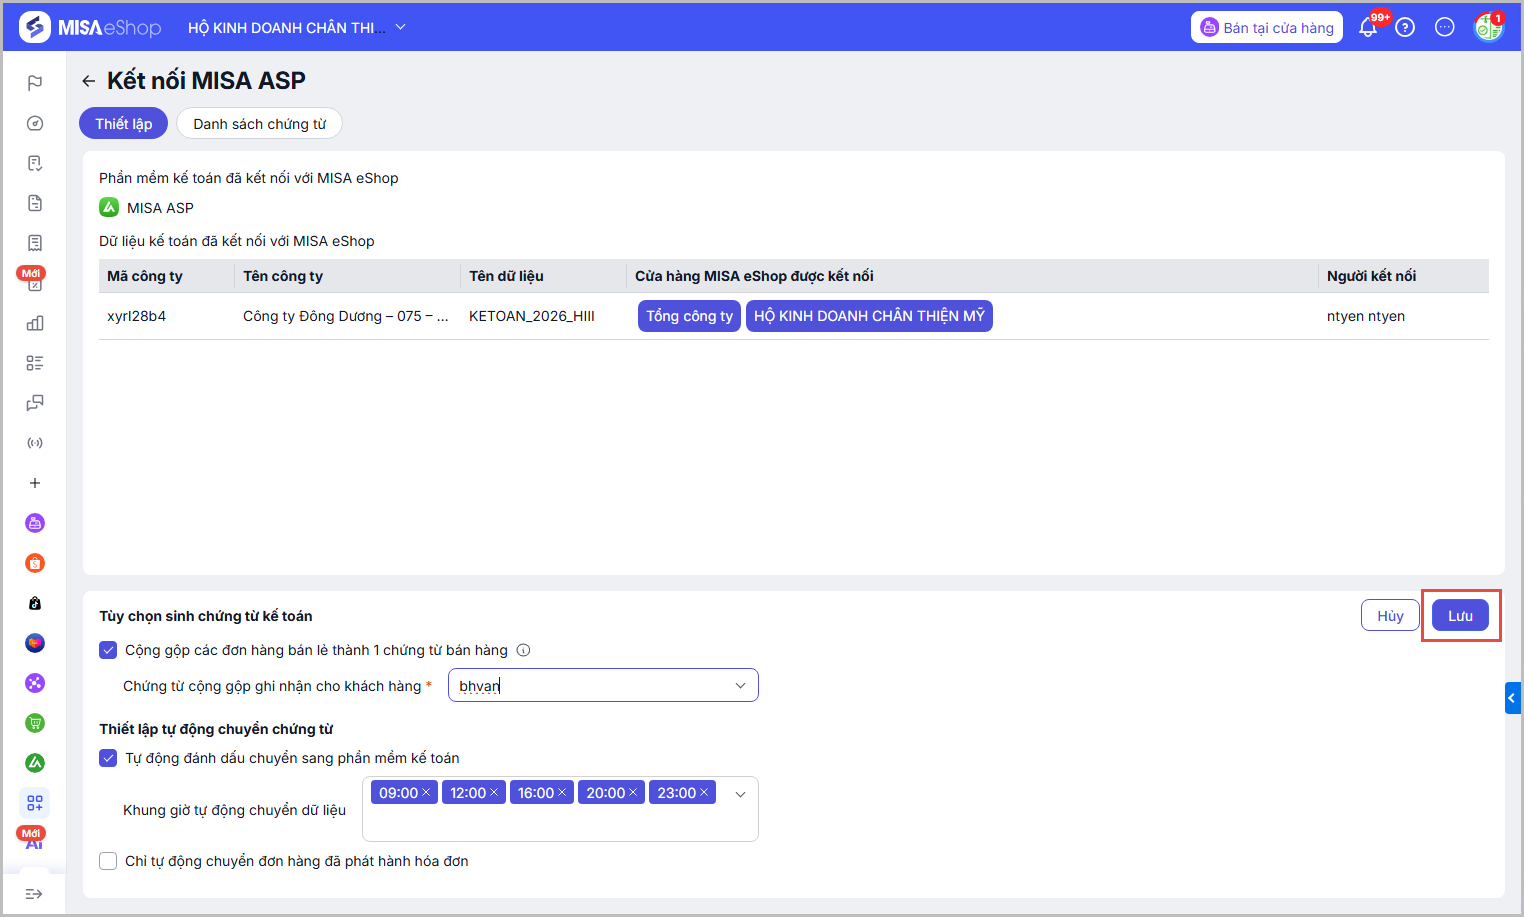
Task: Toggle 'Cộng gộp các đơn hàng bán lẻ' checkbox
Action: pyautogui.click(x=108, y=650)
